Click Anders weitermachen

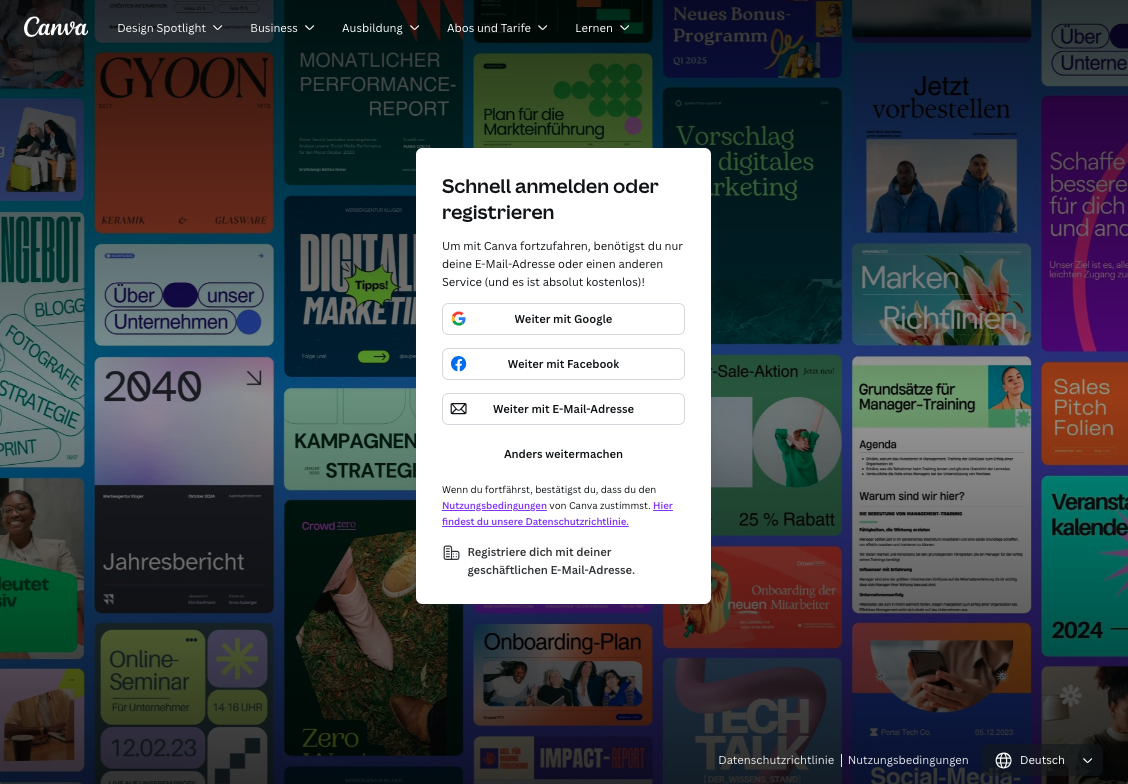pyautogui.click(x=563, y=454)
